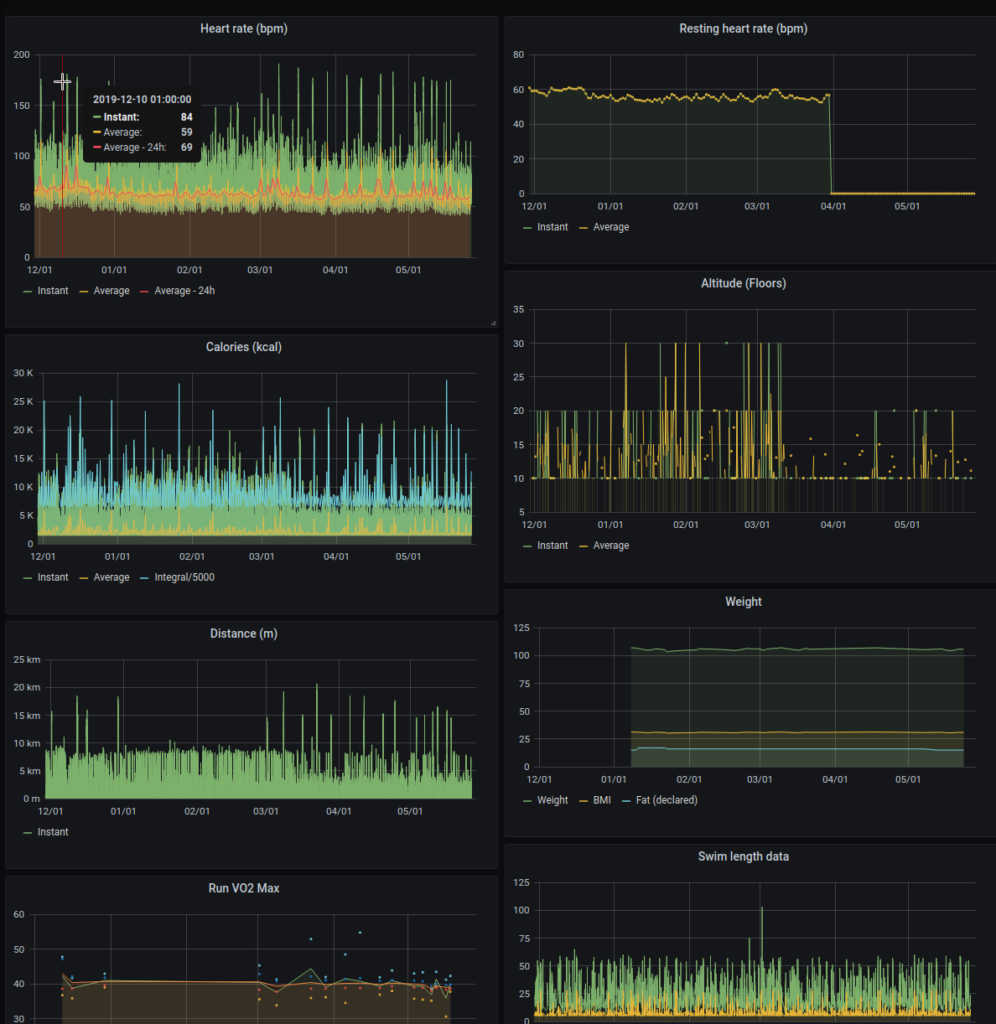Toggle Instant series in Heart rate legend

click(52, 291)
